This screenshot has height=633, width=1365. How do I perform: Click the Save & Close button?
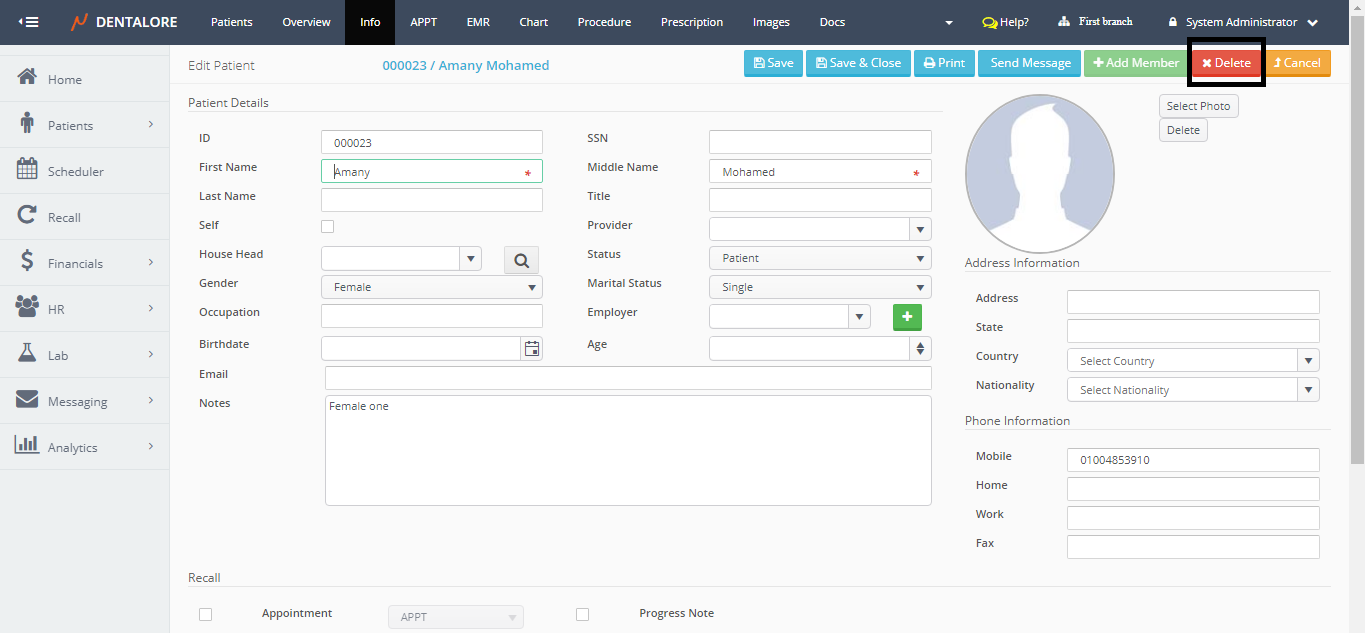pyautogui.click(x=858, y=63)
